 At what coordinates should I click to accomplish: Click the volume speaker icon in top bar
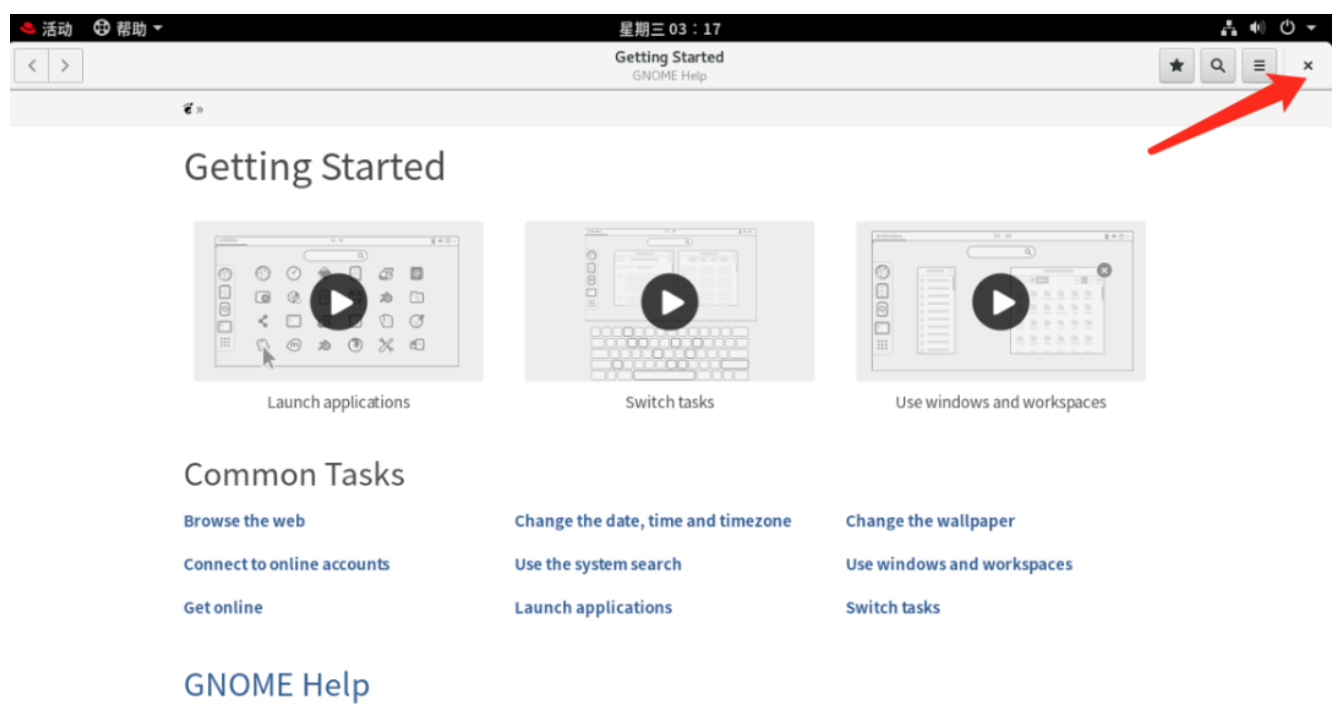point(1258,28)
